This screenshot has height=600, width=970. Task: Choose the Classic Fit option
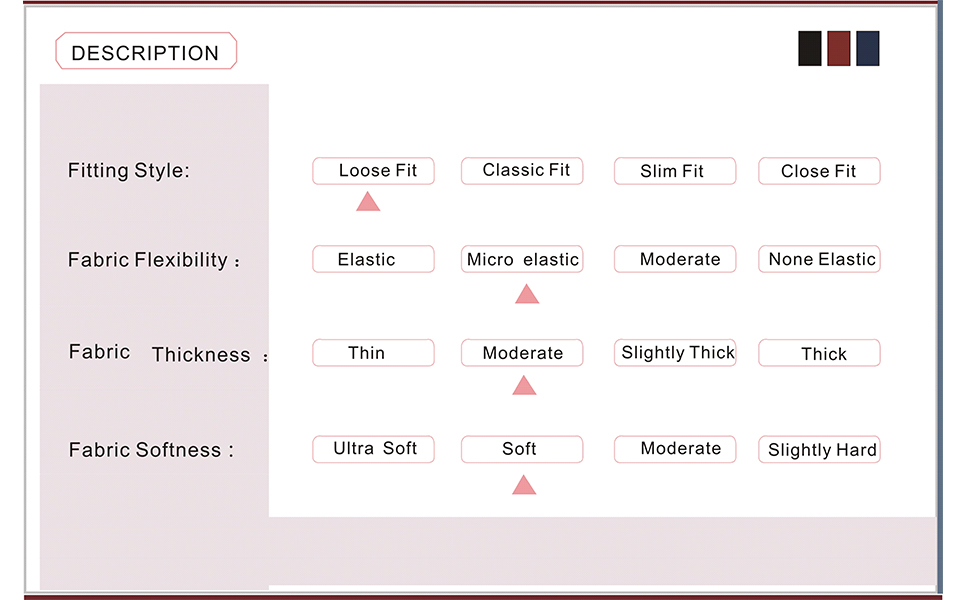coord(522,171)
